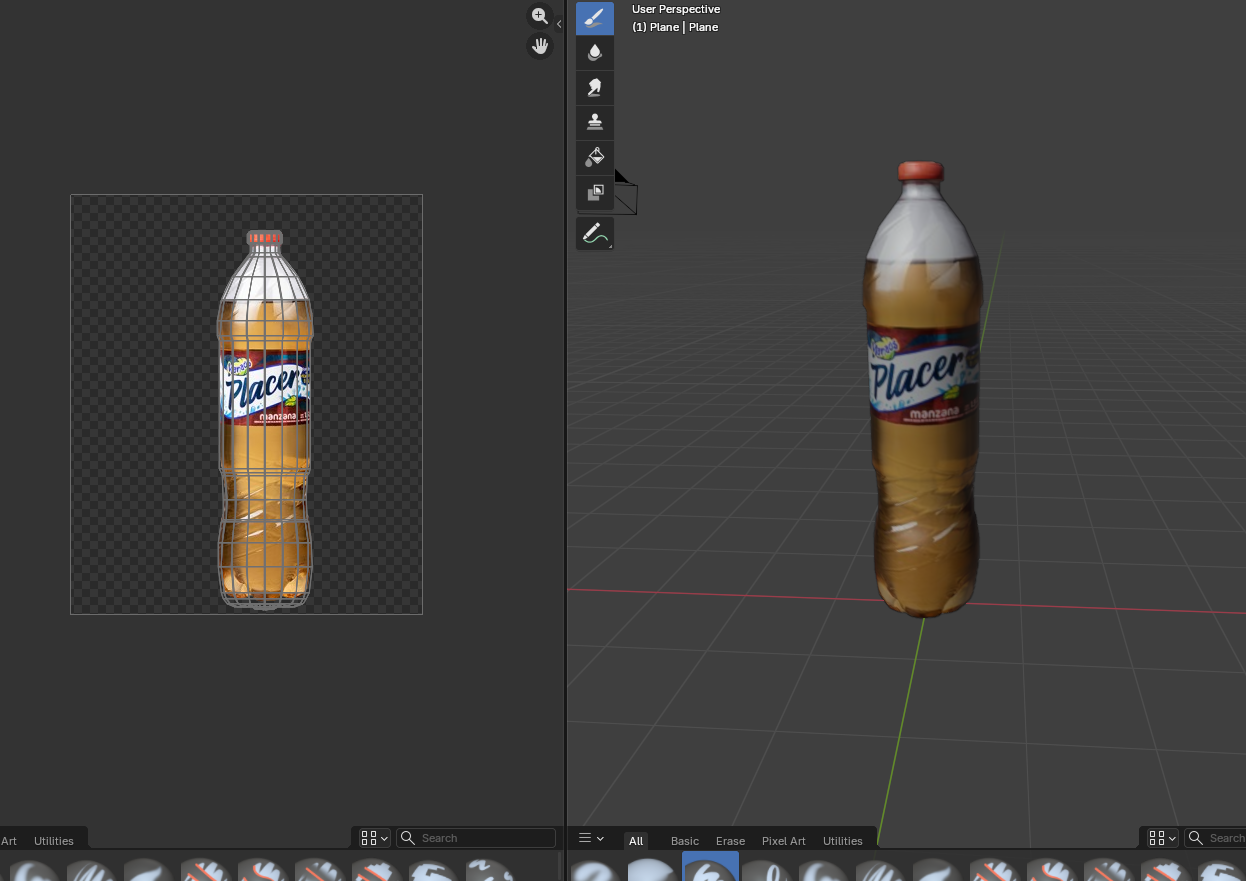Open the asset shelf hamburger menu
This screenshot has height=881, width=1246.
tap(592, 838)
